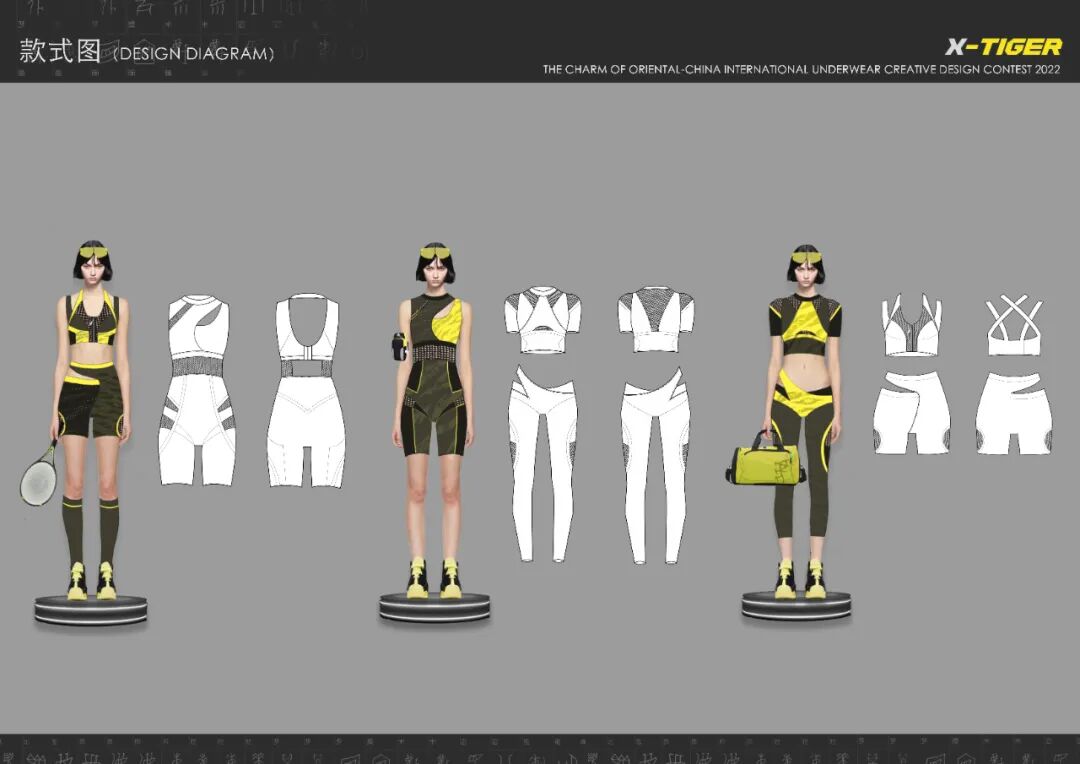Image resolution: width=1080 pixels, height=764 pixels.
Task: Click the arm-mounted phone holder on middle model
Action: tap(399, 347)
